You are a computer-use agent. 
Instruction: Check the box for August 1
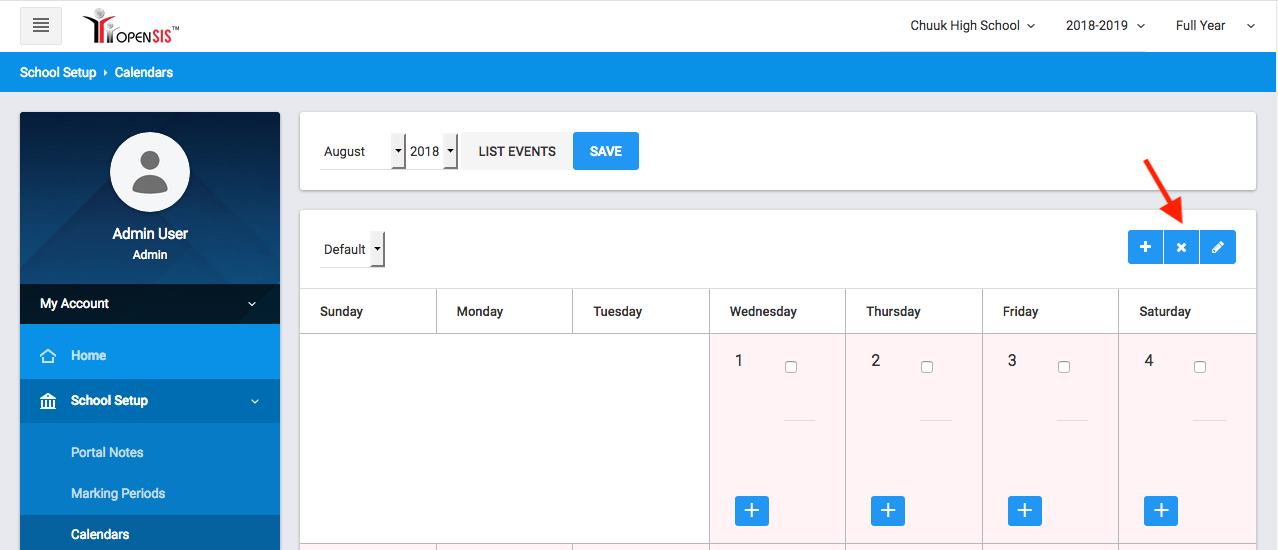click(791, 367)
